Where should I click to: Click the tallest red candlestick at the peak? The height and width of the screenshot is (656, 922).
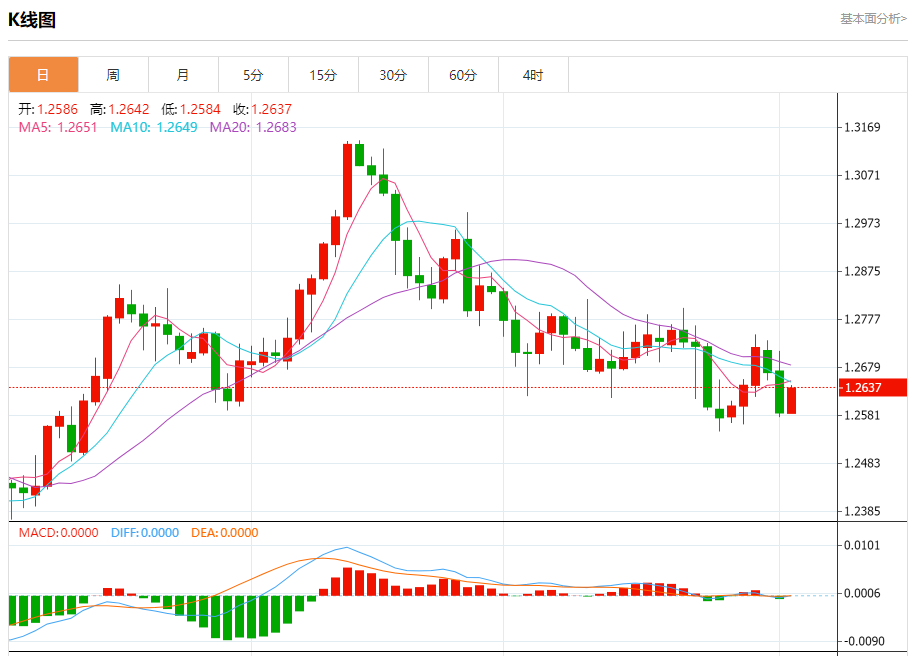coord(348,180)
